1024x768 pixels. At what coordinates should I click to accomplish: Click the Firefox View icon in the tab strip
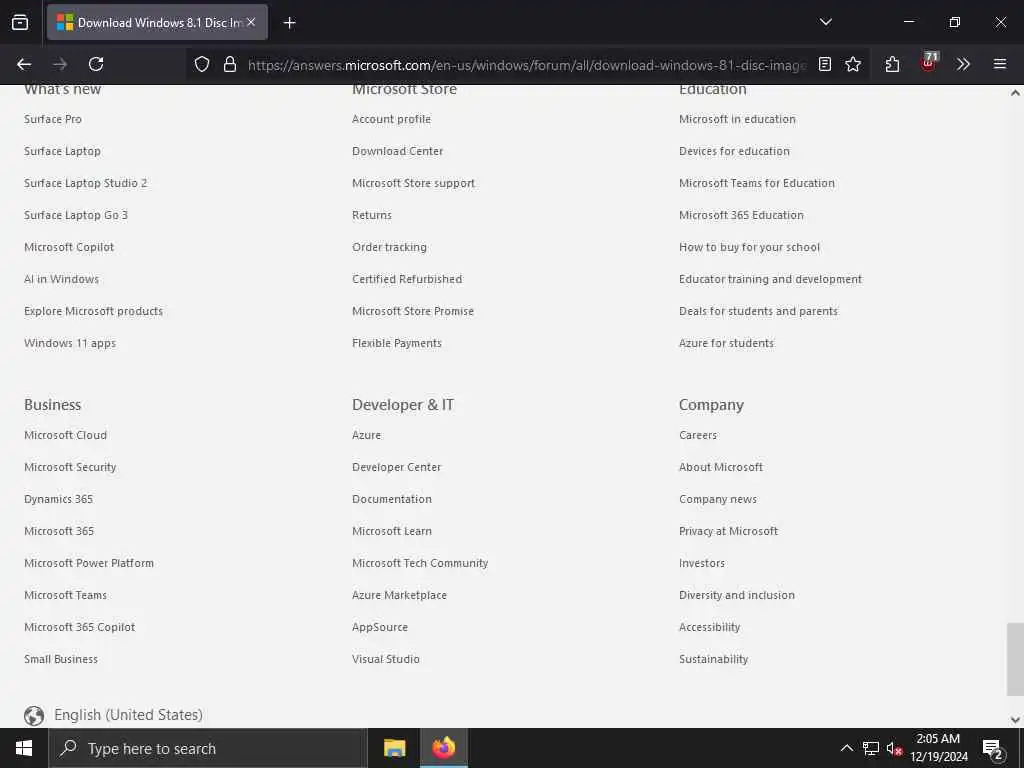(x=20, y=23)
